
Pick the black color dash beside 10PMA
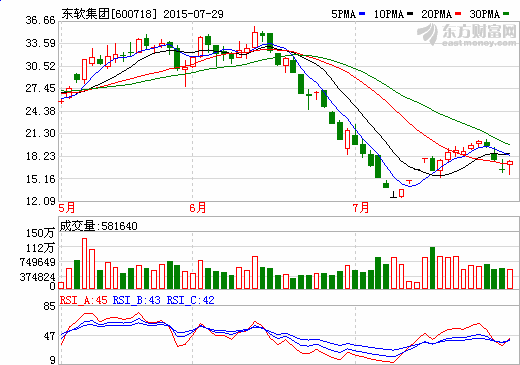click(x=410, y=14)
